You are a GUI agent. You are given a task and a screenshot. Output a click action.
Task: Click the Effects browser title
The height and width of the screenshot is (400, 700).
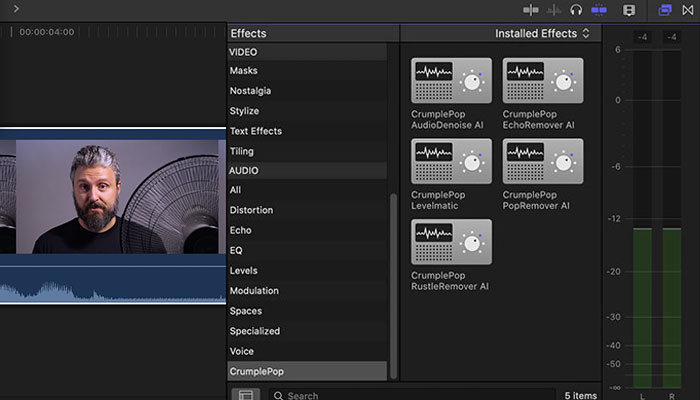coord(248,33)
